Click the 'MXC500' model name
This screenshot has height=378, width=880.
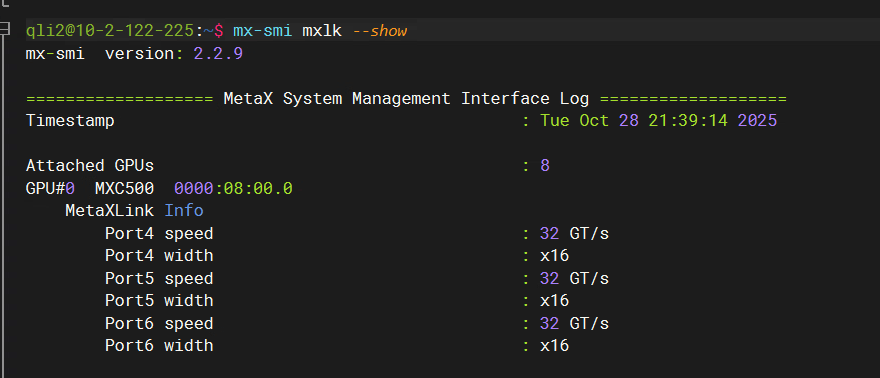(x=125, y=188)
